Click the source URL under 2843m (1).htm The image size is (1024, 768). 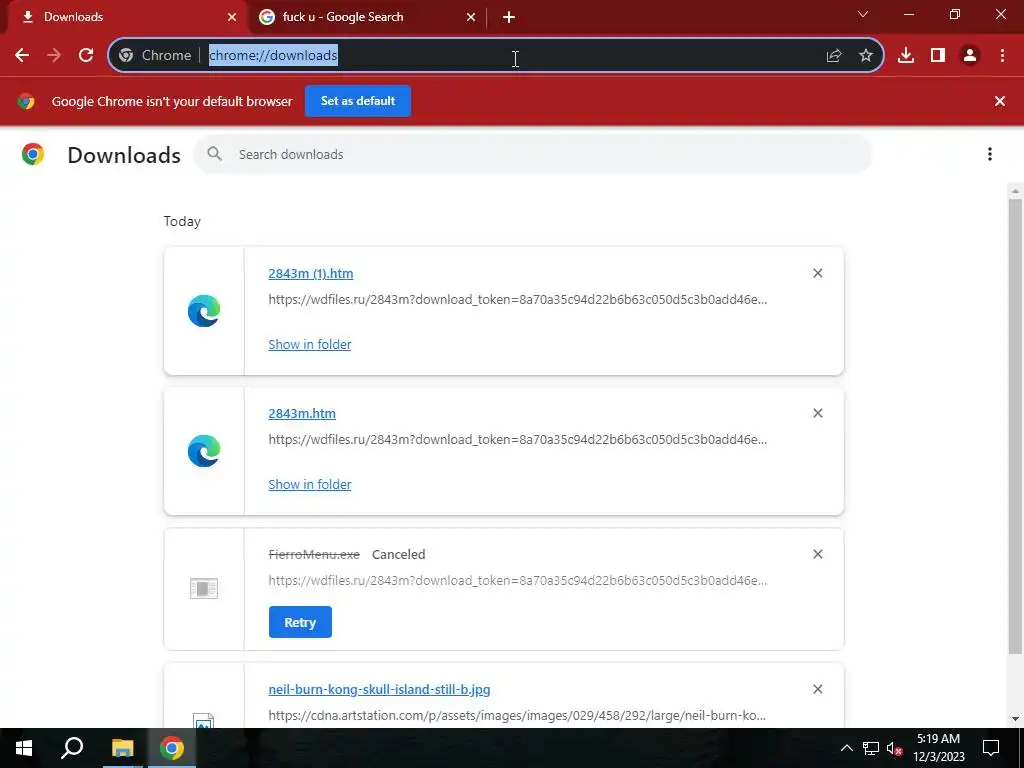[518, 300]
